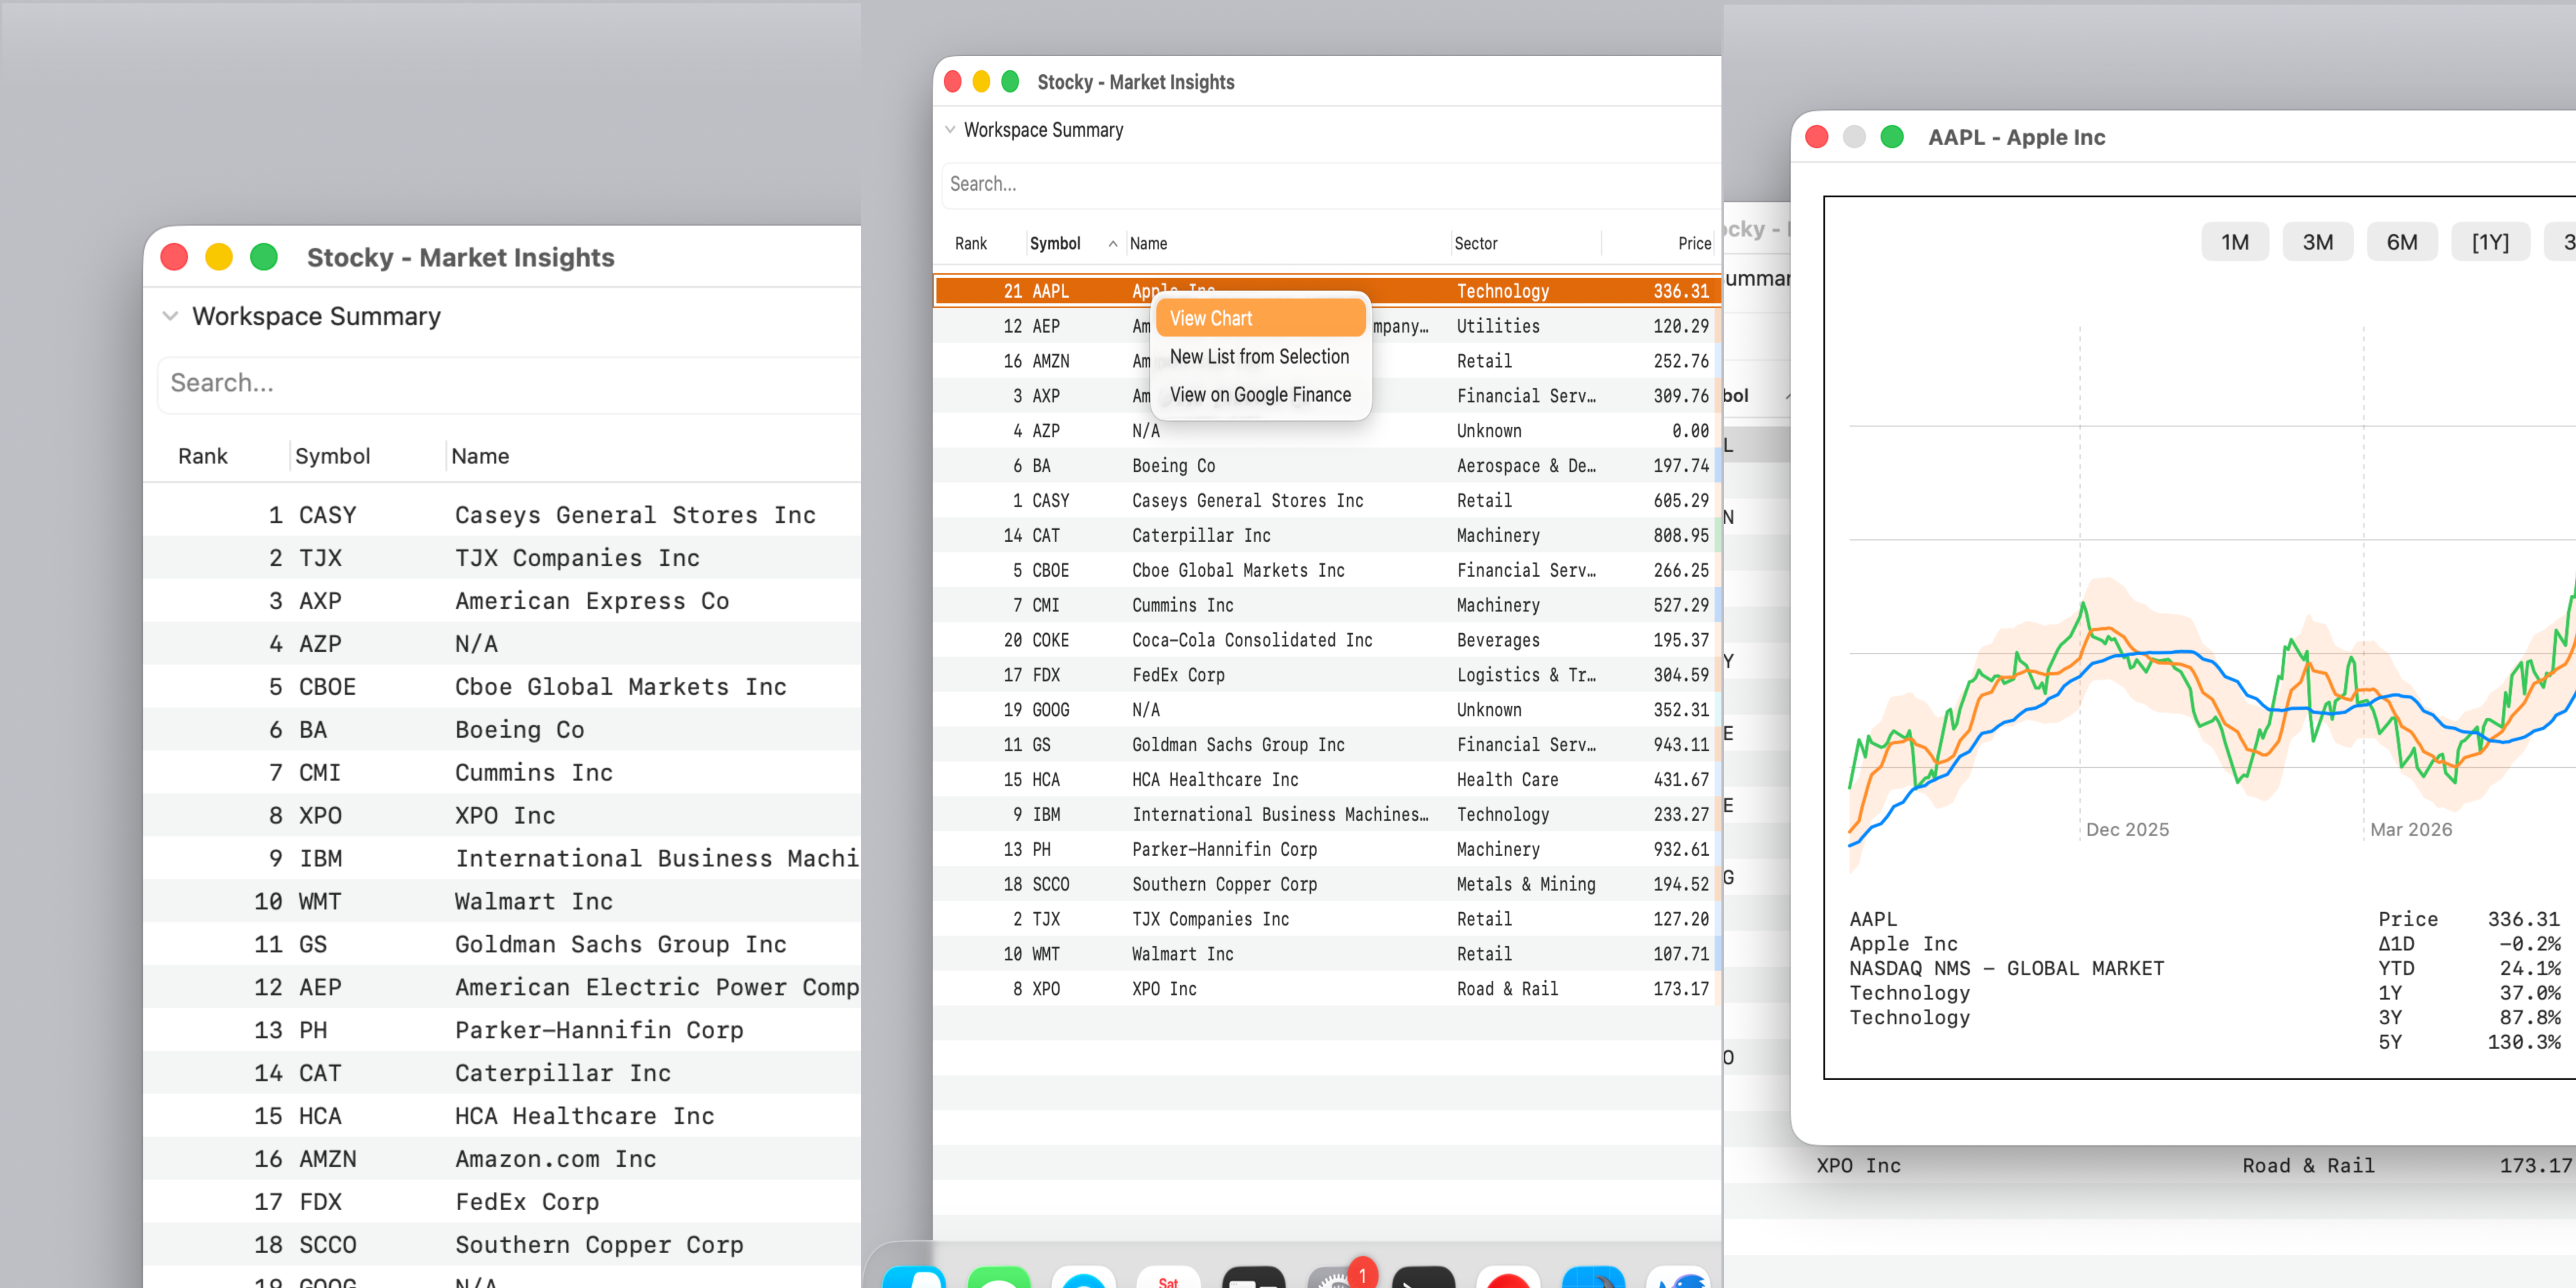Click the sort arrow beside the Symbol header
This screenshot has width=2576, height=1288.
1112,244
